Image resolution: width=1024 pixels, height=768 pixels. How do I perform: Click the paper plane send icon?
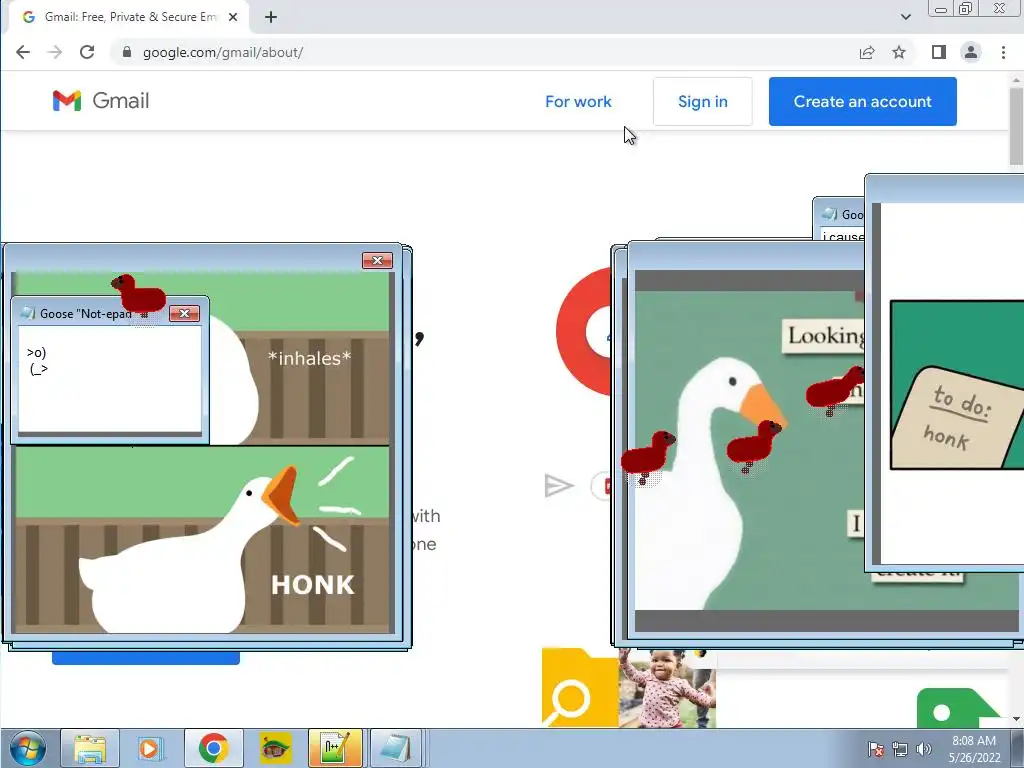pyautogui.click(x=559, y=486)
